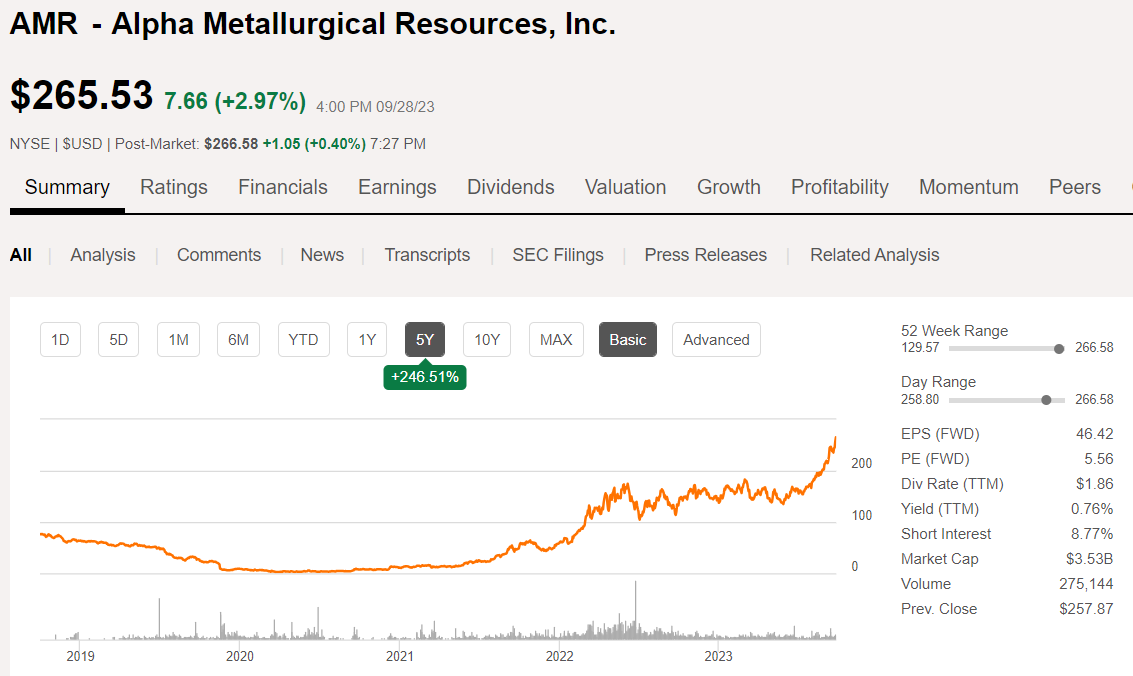1133x676 pixels.
Task: Filter by Analysis
Action: click(103, 255)
